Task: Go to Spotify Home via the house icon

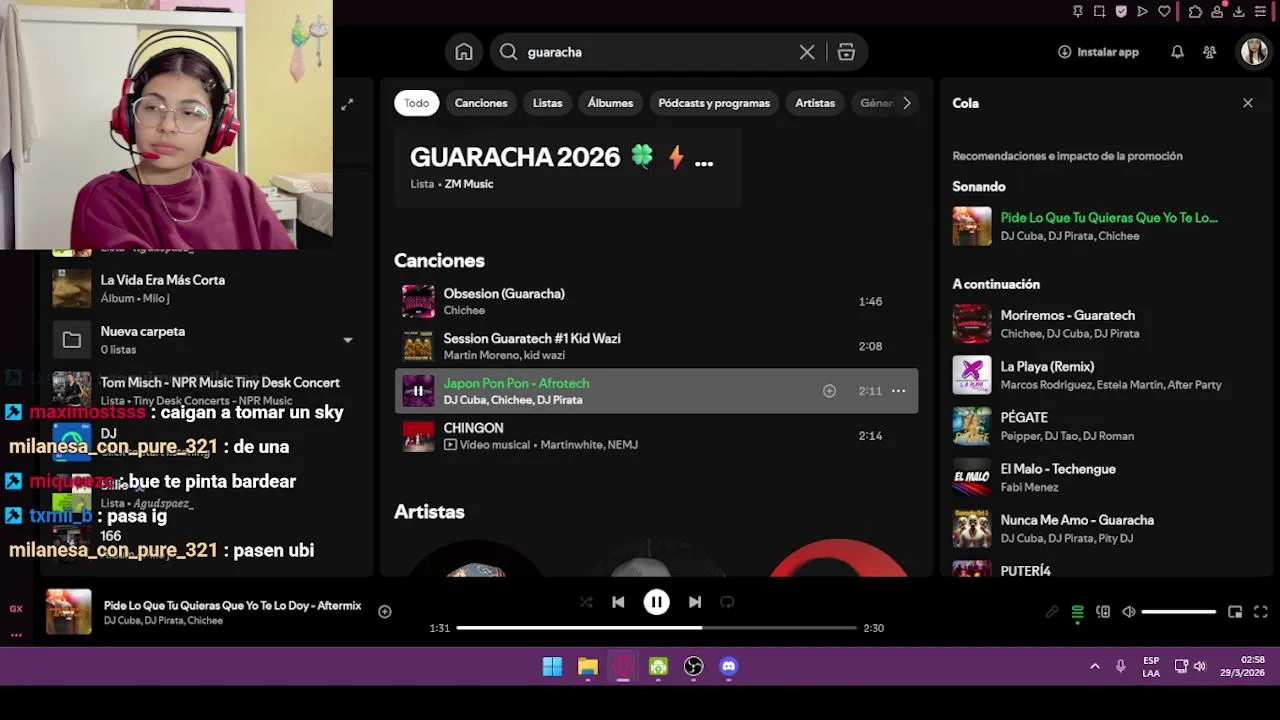Action: pos(464,52)
